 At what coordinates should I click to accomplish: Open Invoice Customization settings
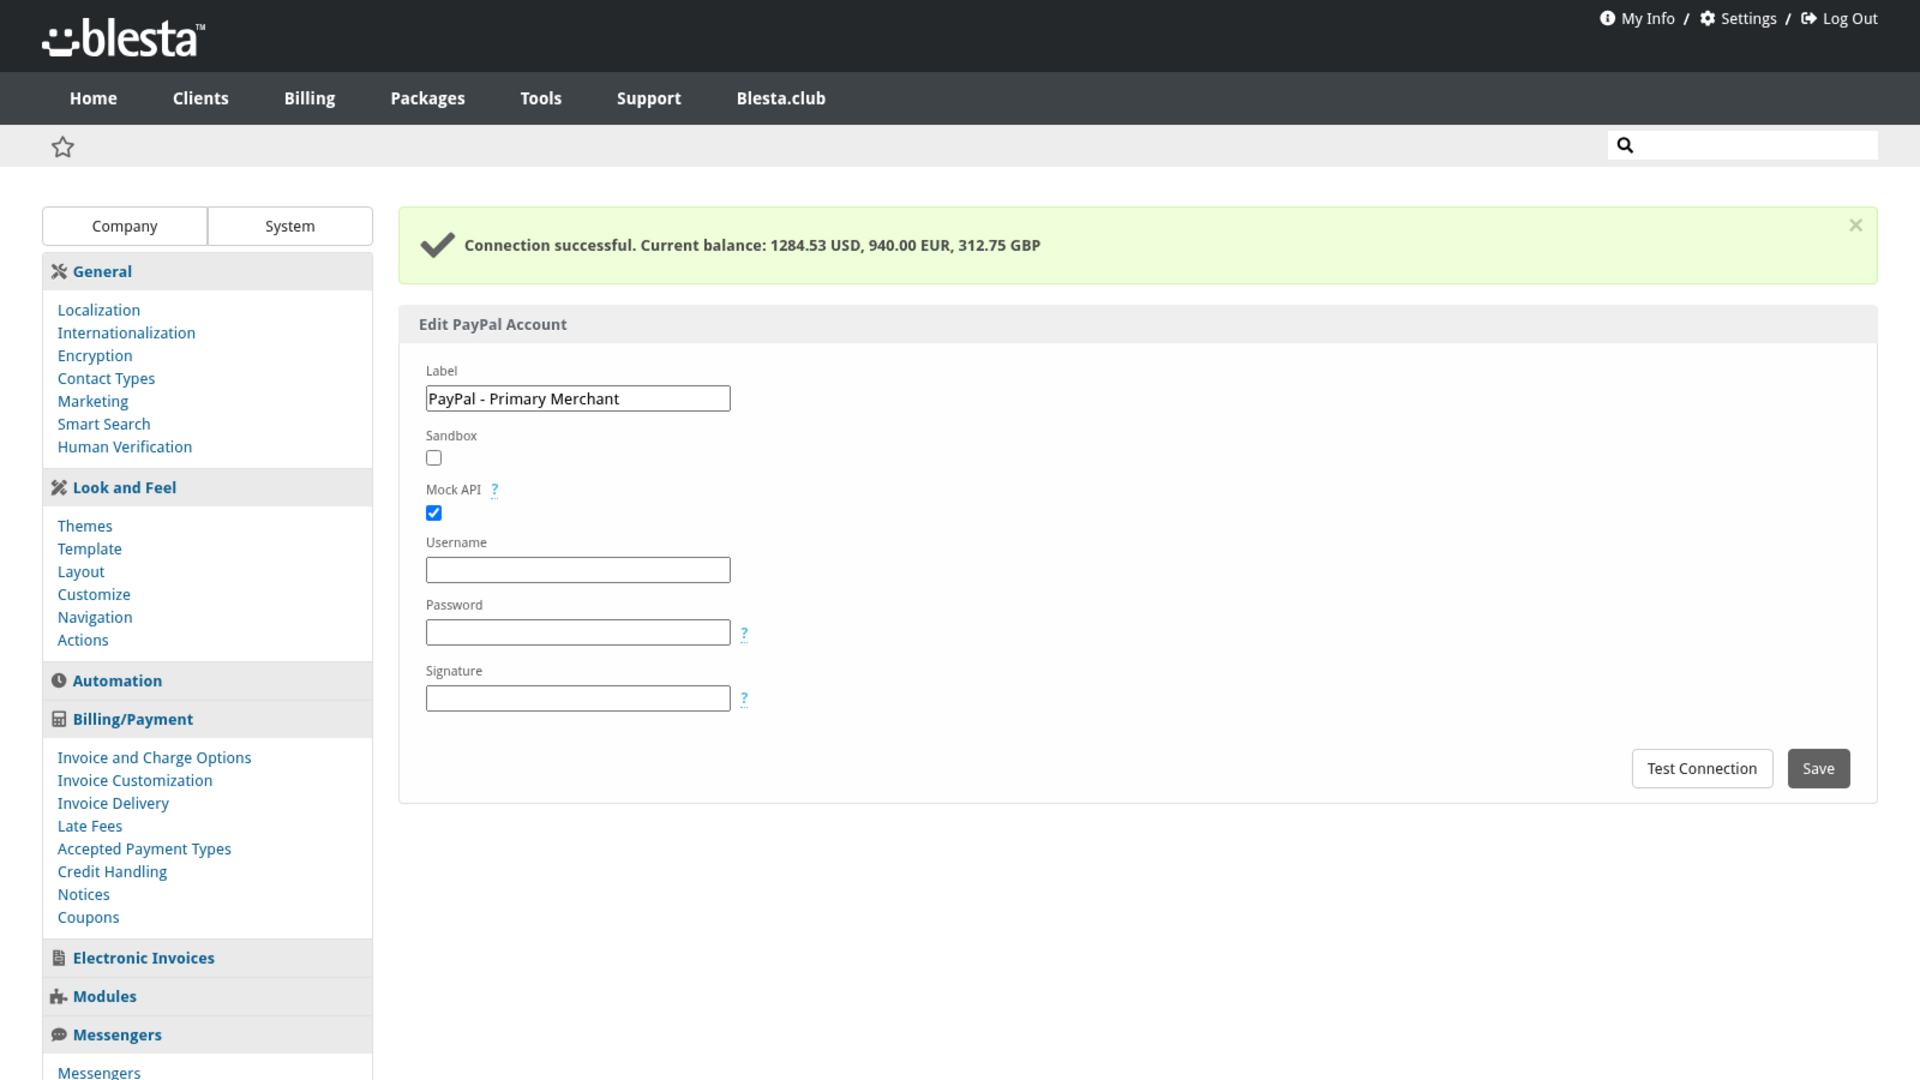click(135, 781)
